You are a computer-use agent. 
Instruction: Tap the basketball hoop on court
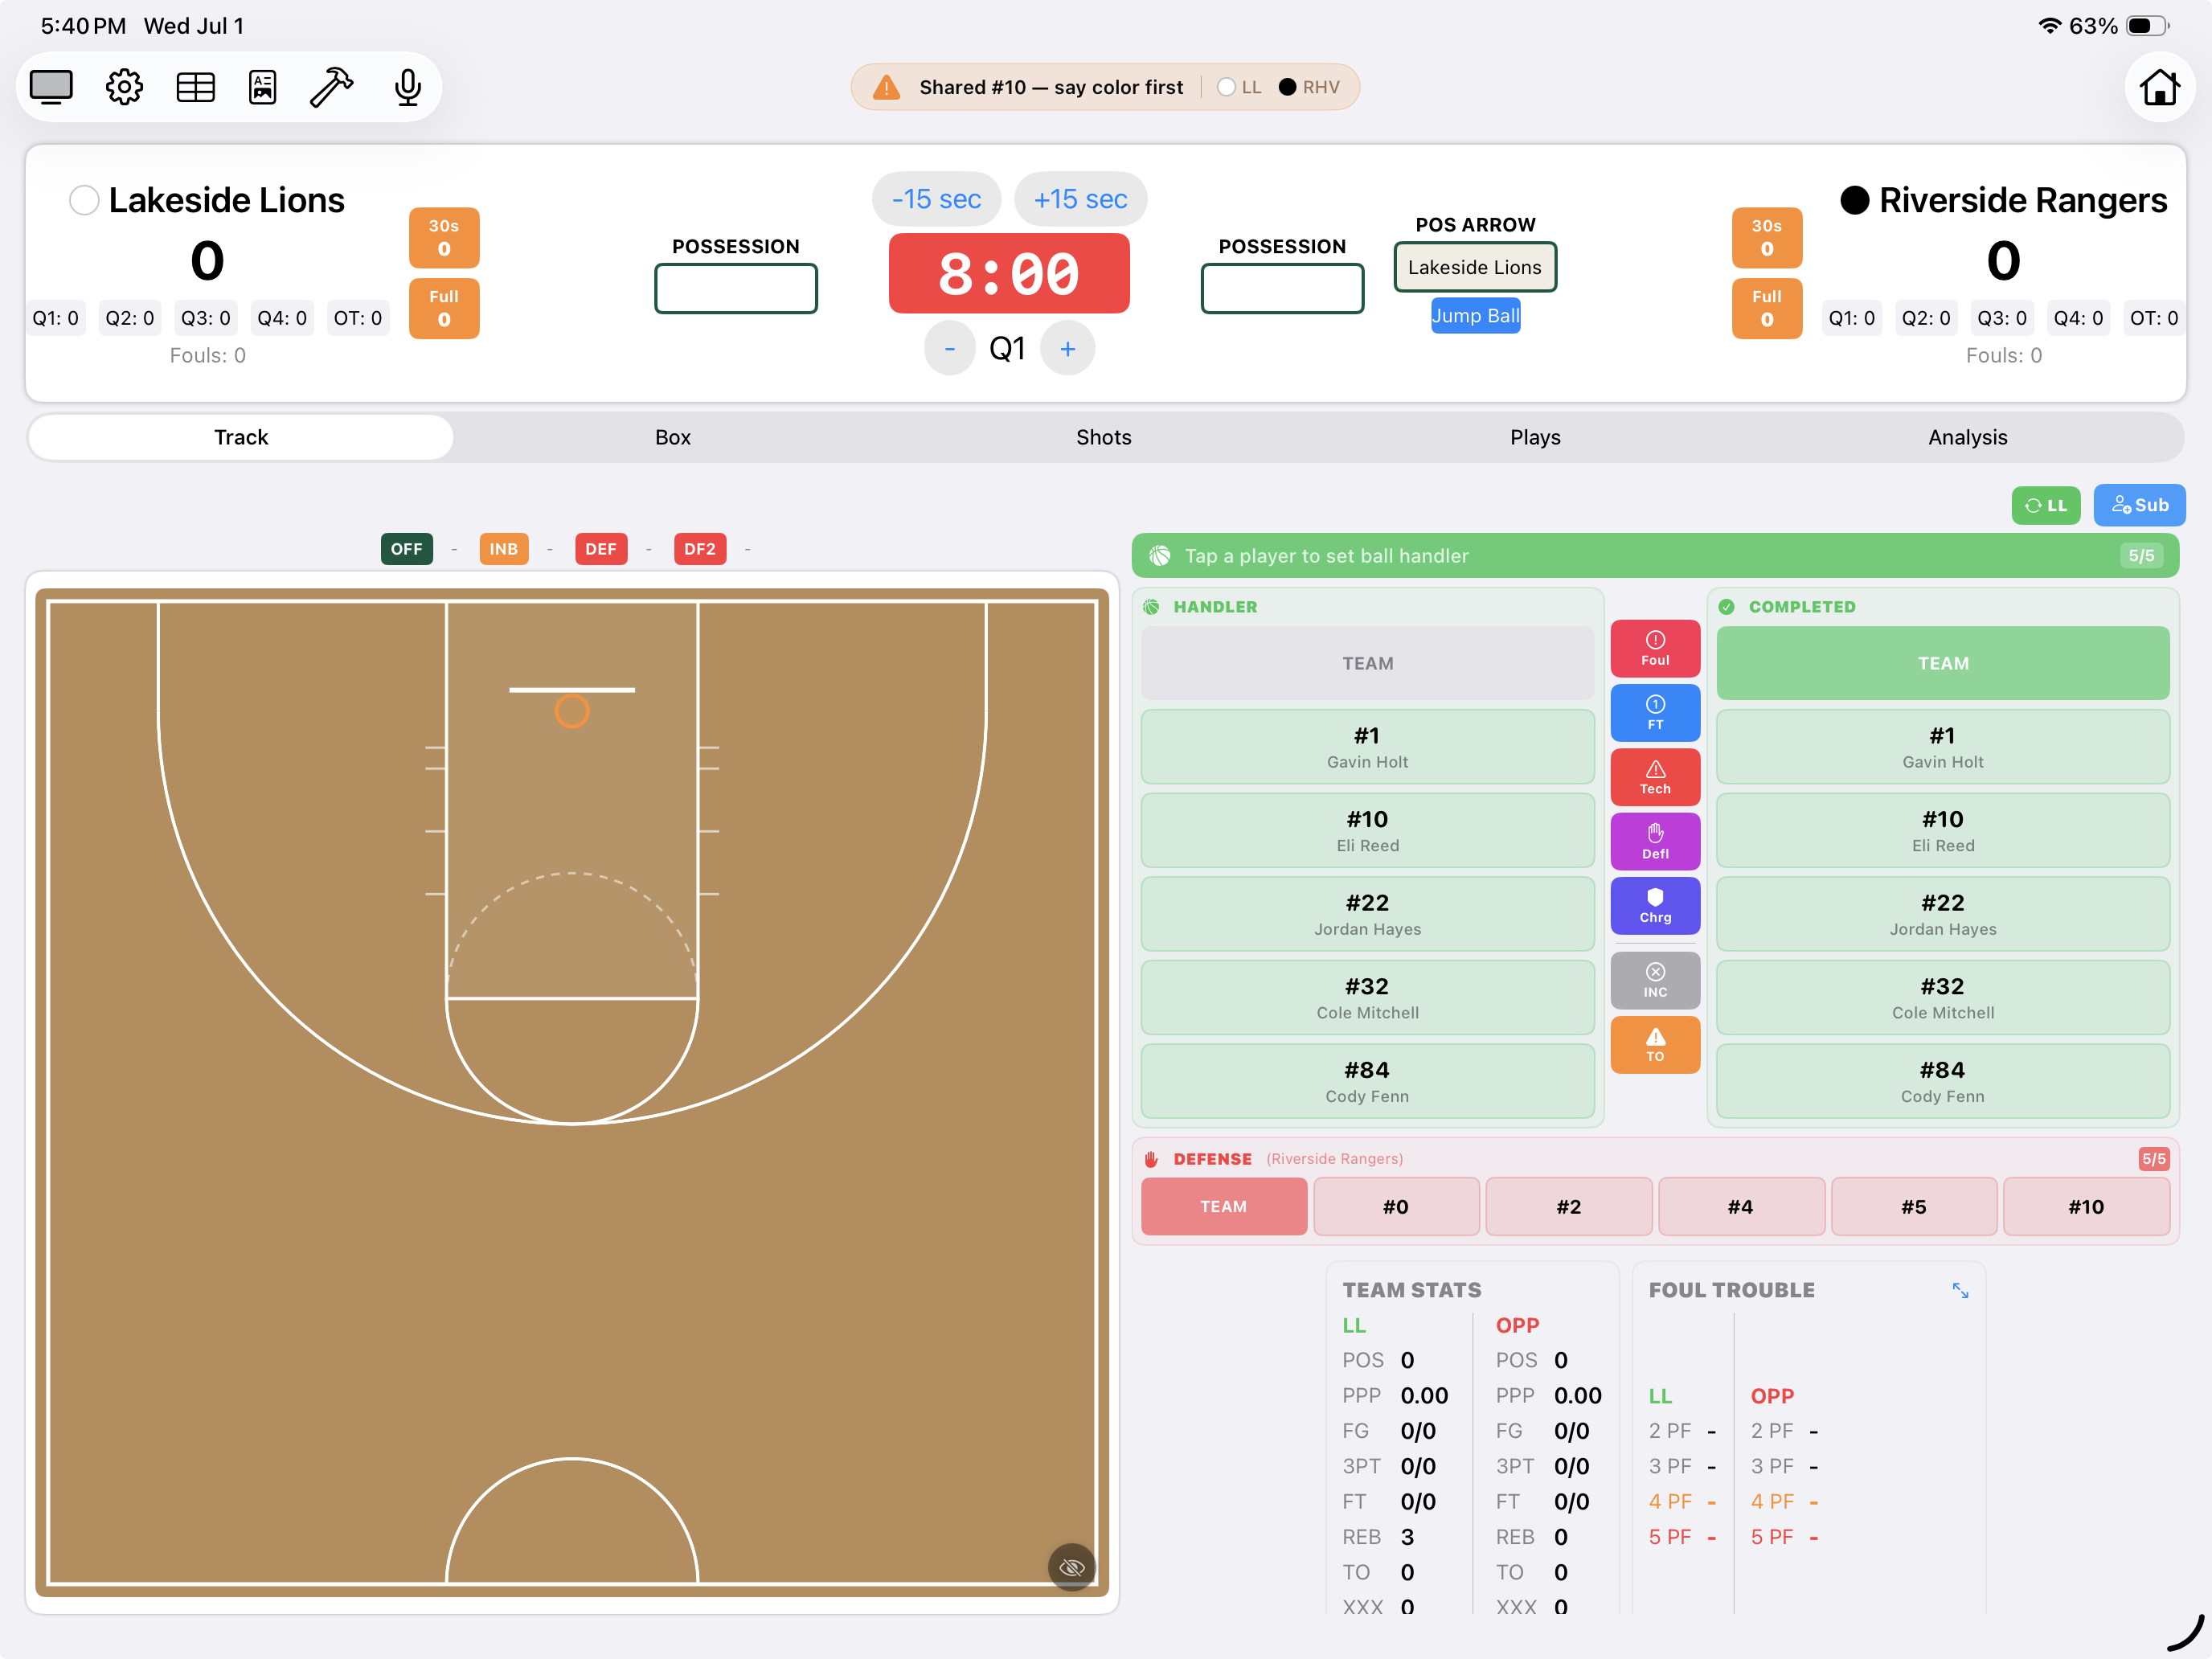(x=572, y=711)
